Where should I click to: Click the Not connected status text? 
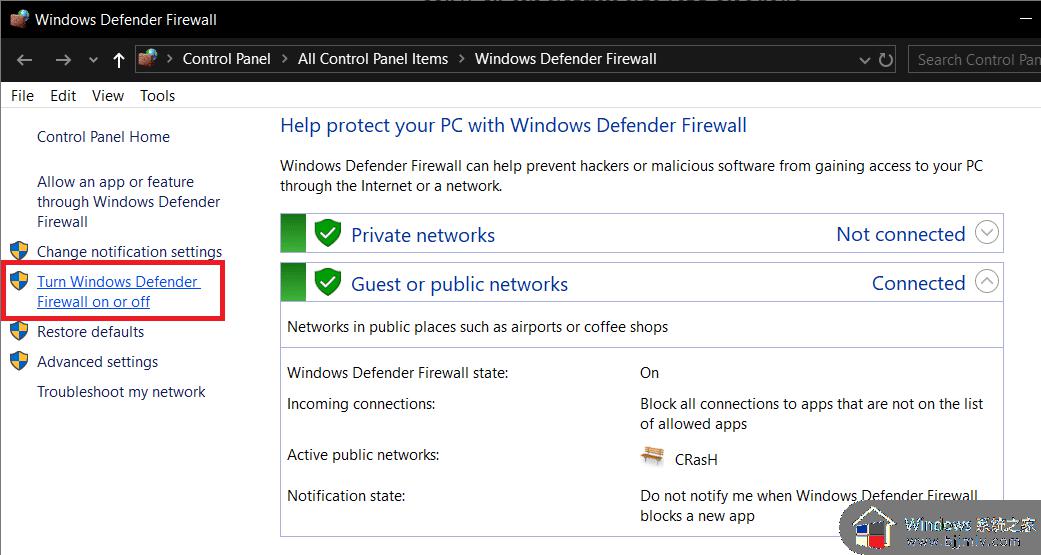pyautogui.click(x=900, y=234)
